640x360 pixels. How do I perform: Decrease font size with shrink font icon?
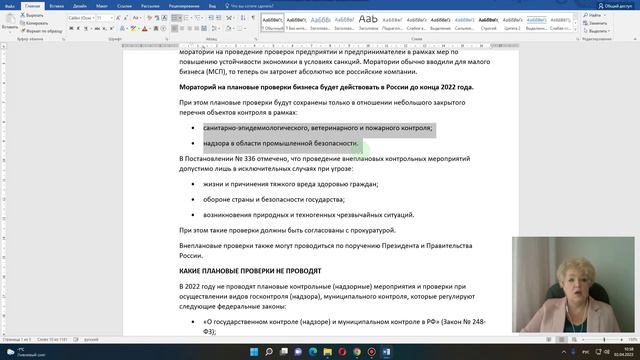click(125, 18)
